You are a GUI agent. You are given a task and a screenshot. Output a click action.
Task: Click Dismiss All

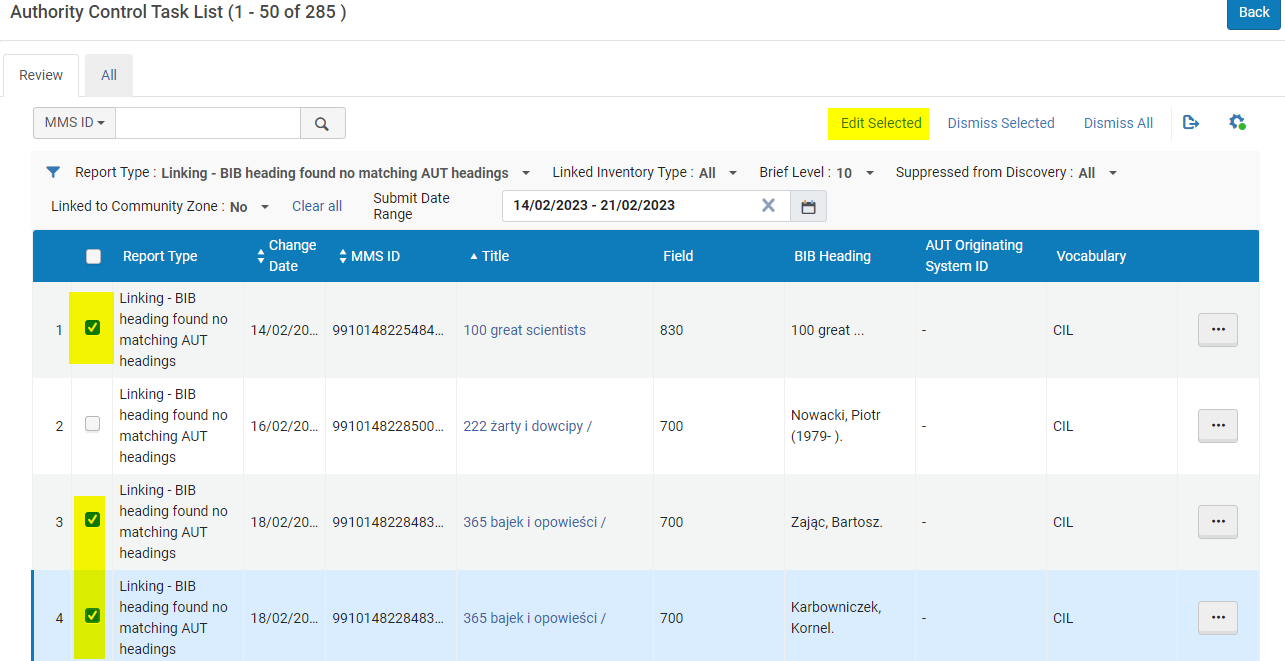pyautogui.click(x=1118, y=123)
